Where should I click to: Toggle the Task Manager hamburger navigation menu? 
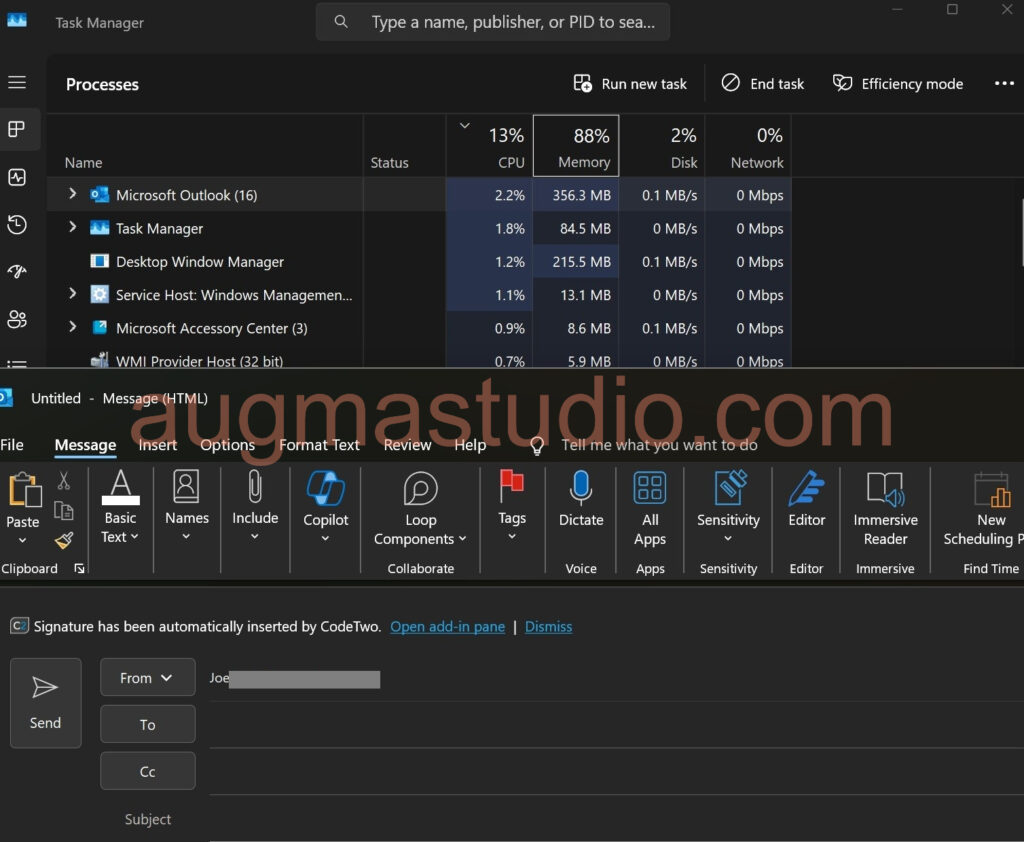coord(17,83)
